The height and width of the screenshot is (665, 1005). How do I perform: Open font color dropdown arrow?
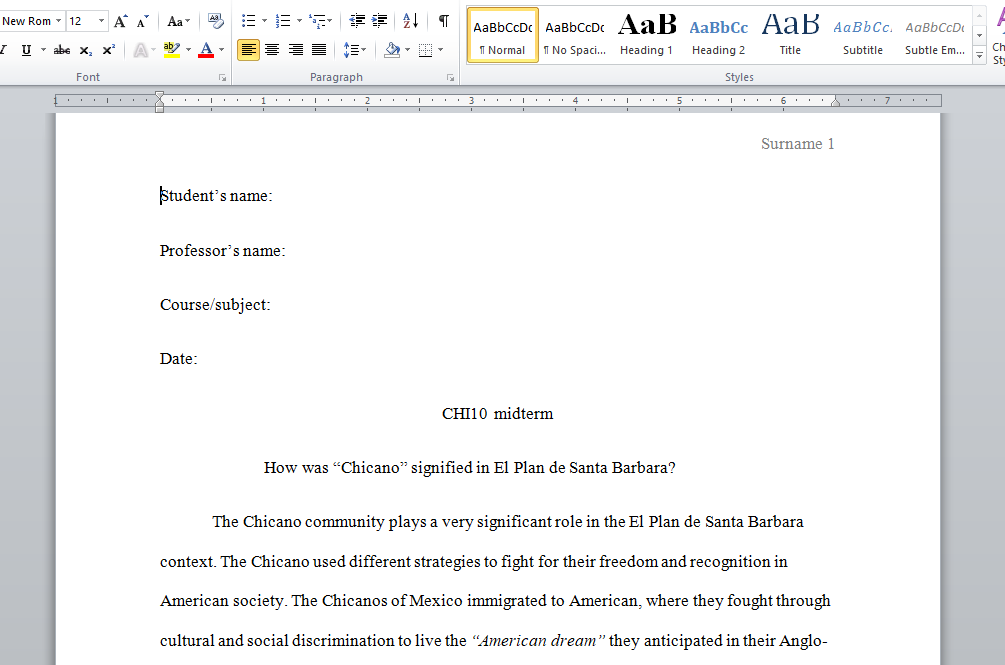(222, 50)
